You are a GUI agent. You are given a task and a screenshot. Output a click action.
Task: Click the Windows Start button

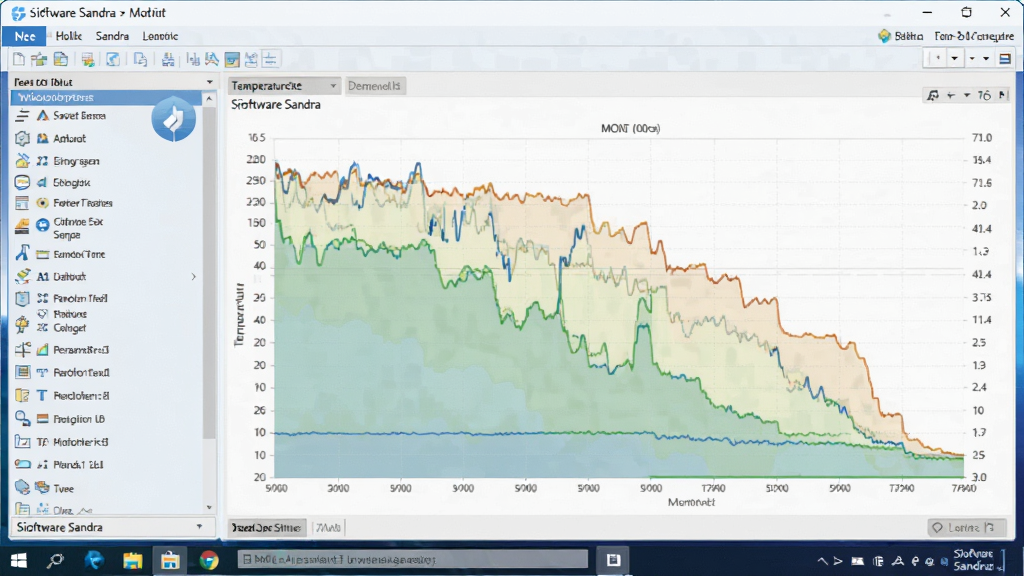pos(19,560)
